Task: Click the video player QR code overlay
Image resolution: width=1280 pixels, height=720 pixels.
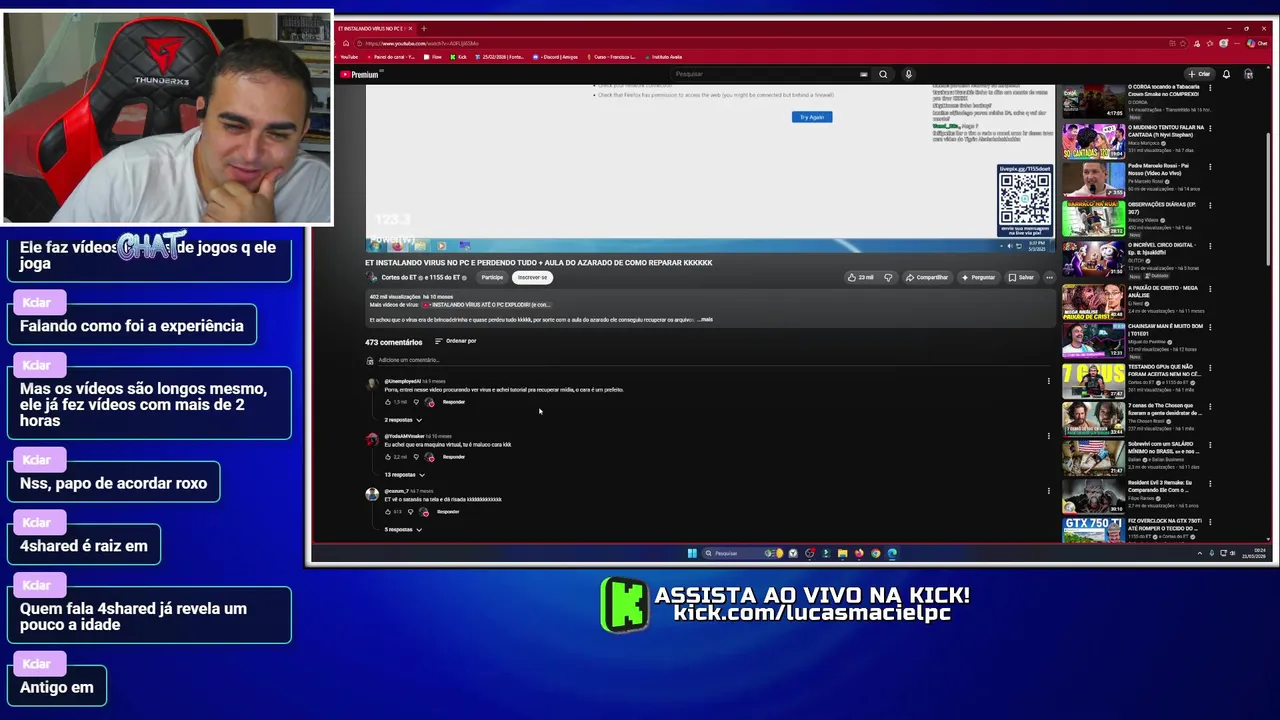Action: [1025, 200]
